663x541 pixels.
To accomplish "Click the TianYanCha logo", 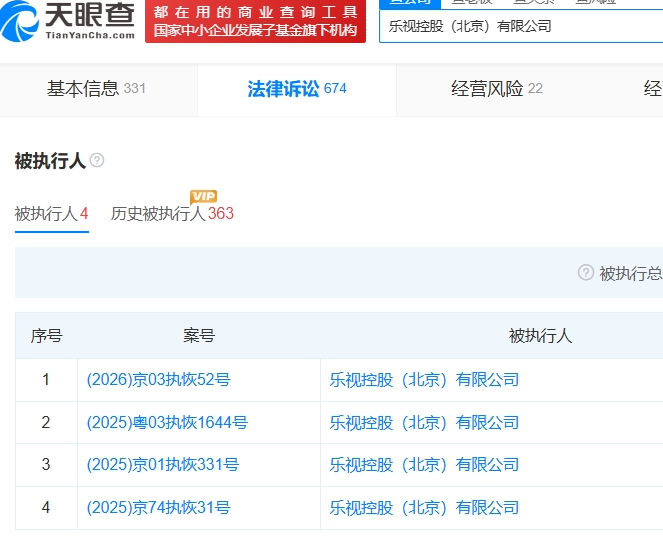I will coord(68,20).
